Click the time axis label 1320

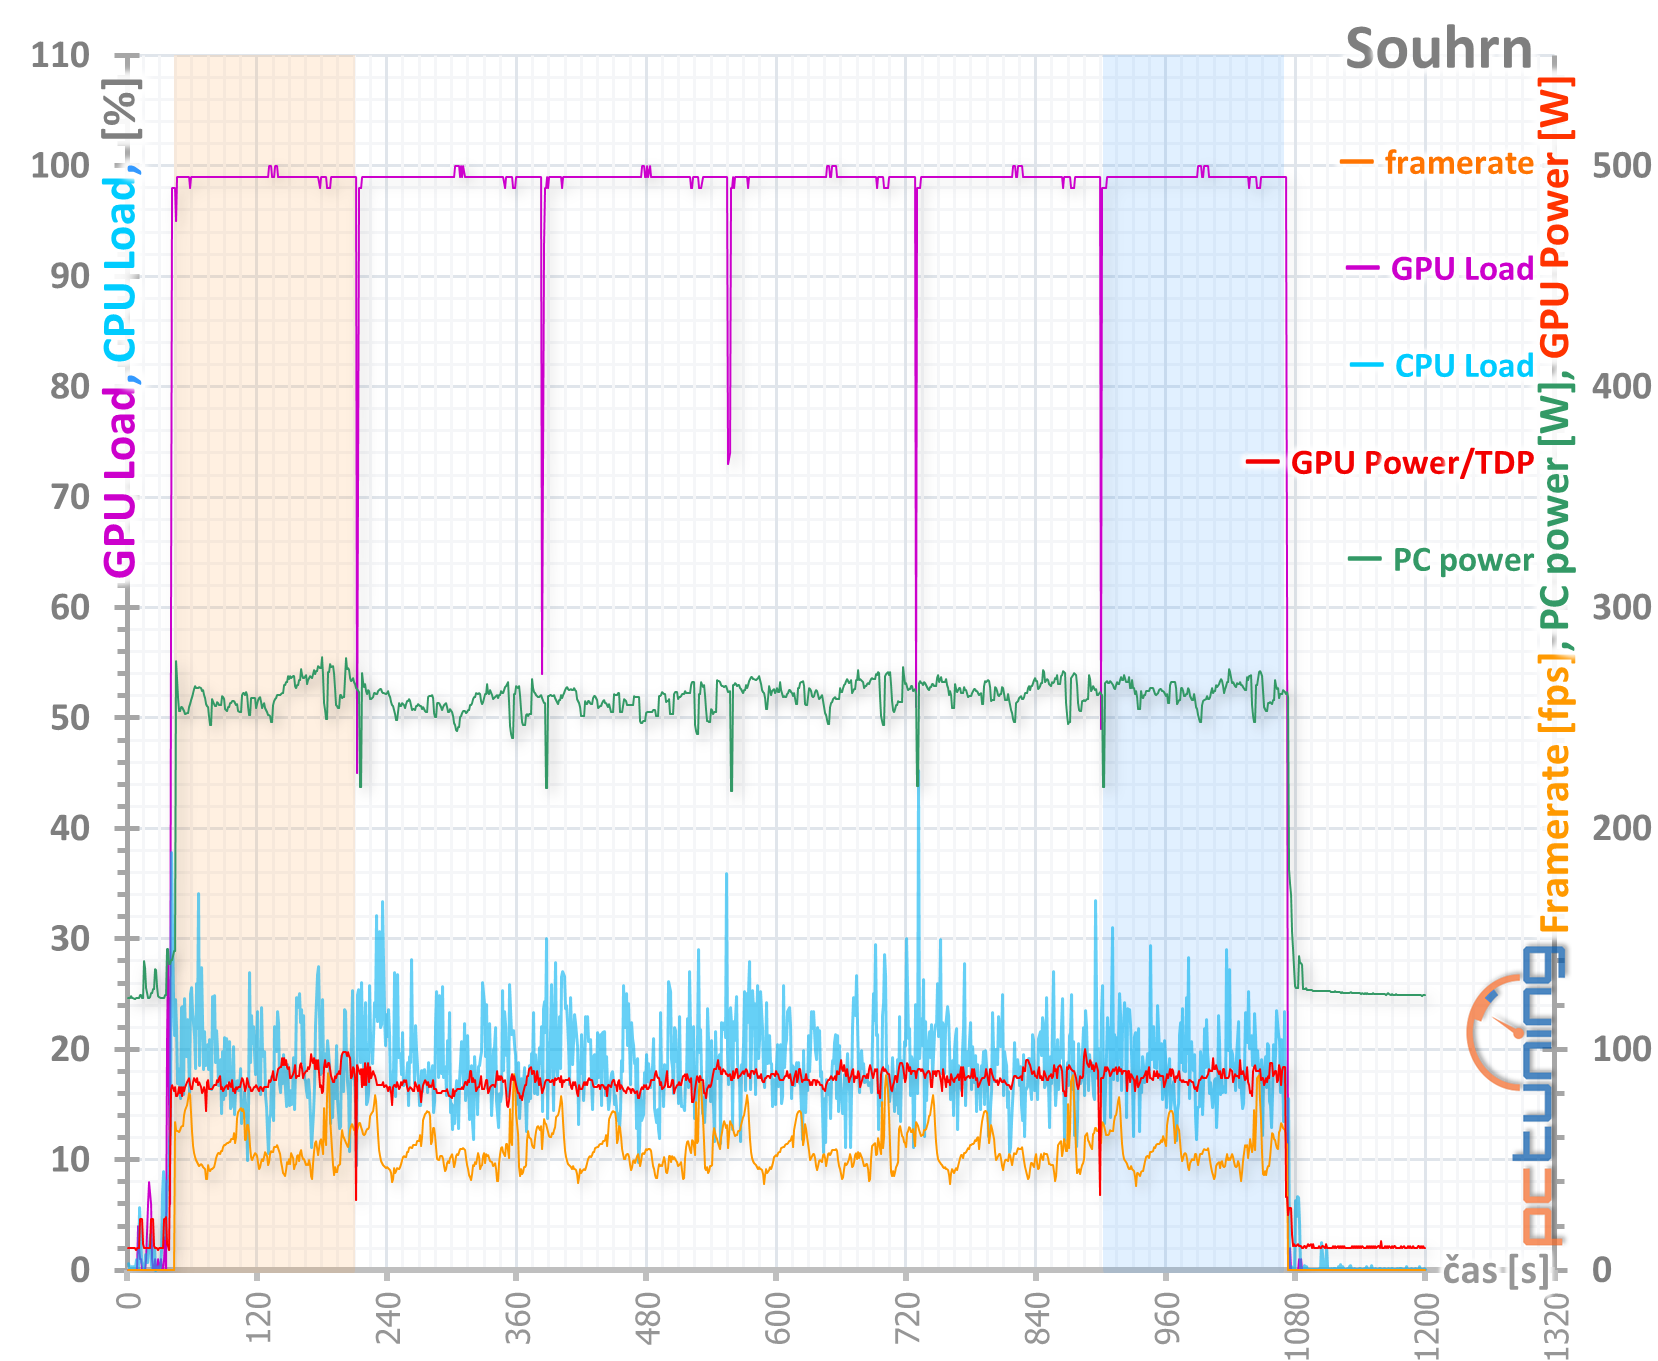1556,1326
